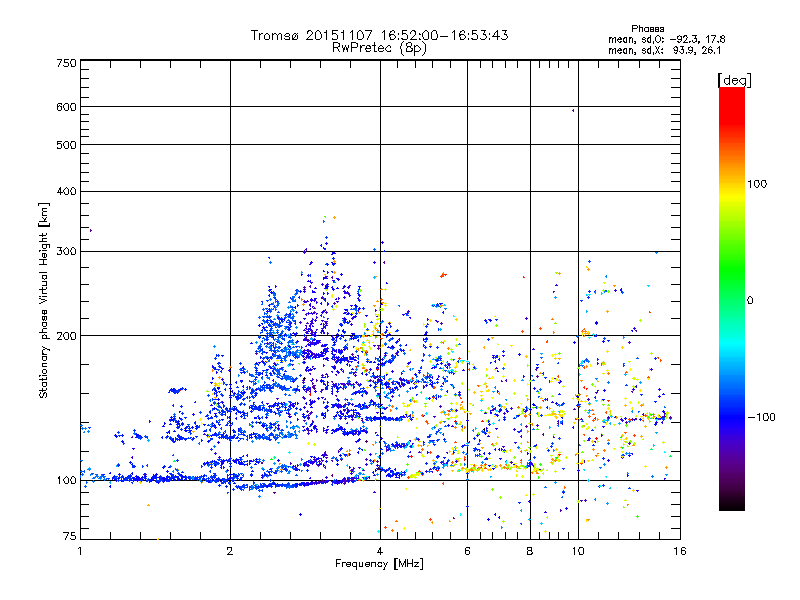Click the 'Stationary phase Virtual Height [km]' axis title

44,301
